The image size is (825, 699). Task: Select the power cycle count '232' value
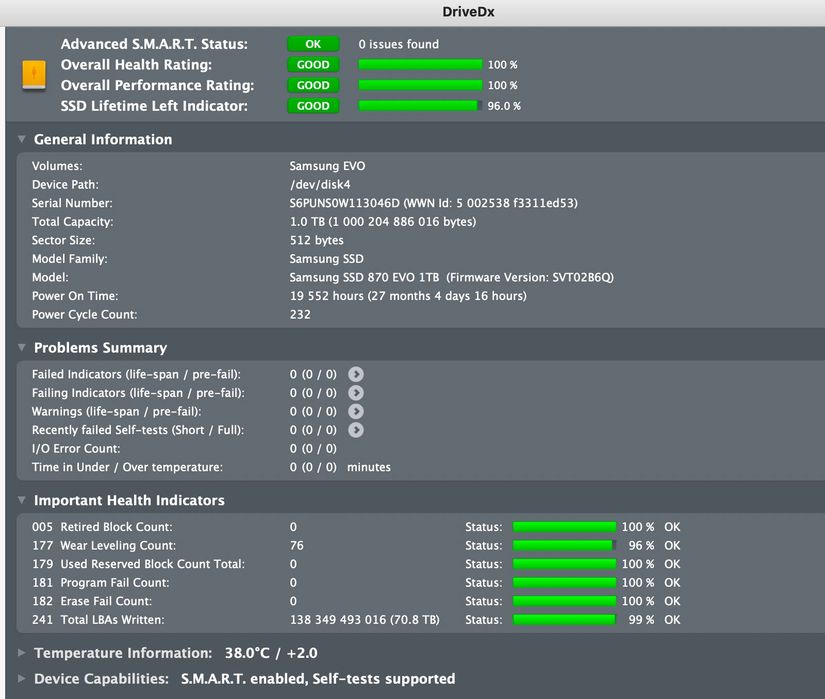click(x=300, y=315)
